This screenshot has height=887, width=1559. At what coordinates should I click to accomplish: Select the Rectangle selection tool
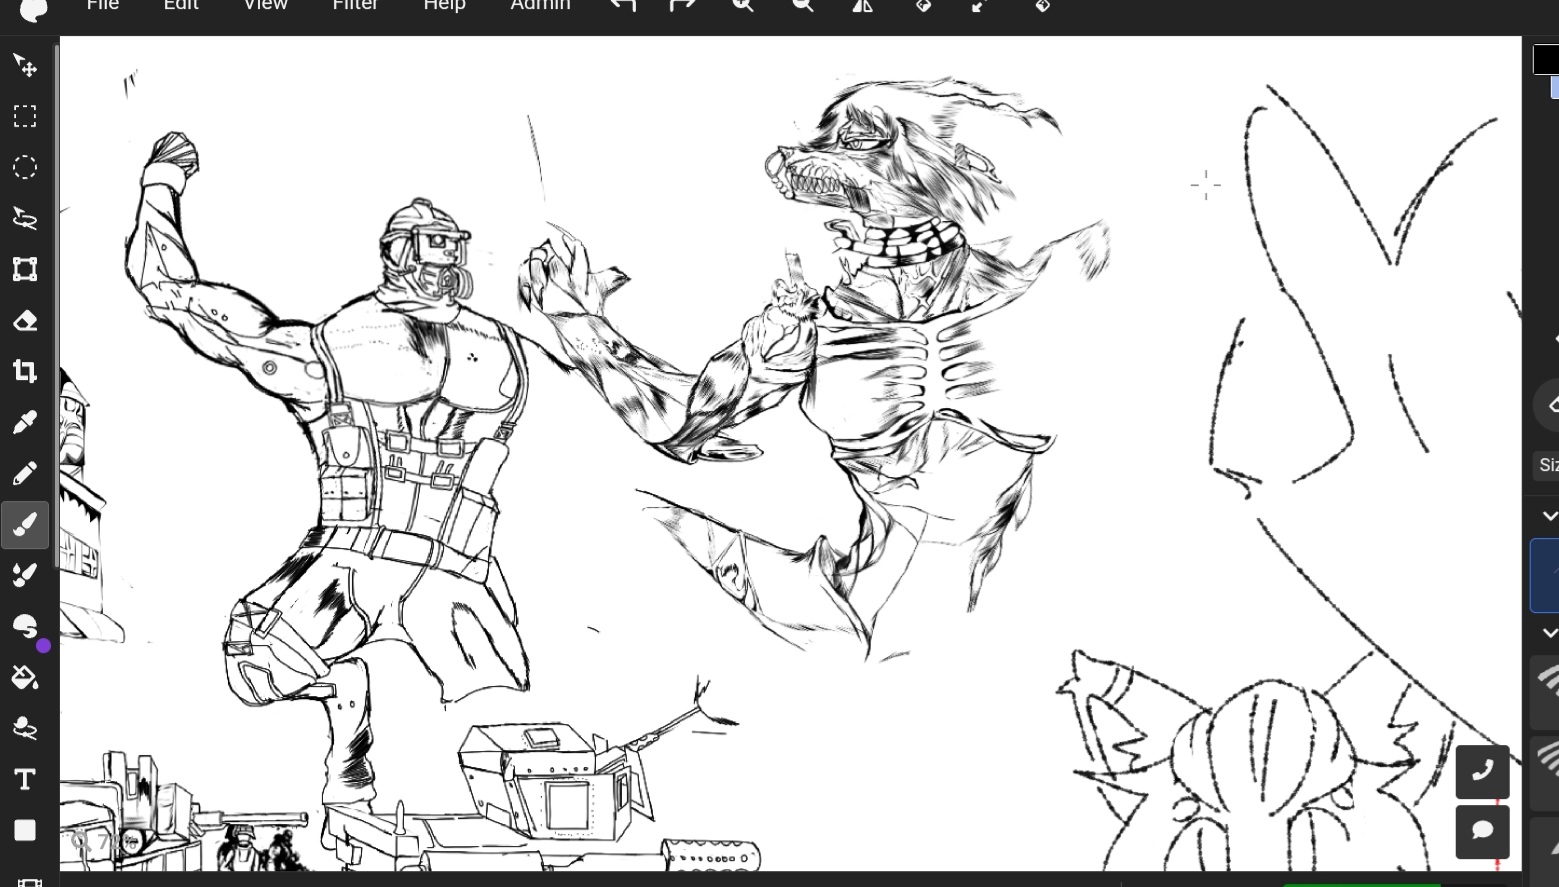point(25,117)
